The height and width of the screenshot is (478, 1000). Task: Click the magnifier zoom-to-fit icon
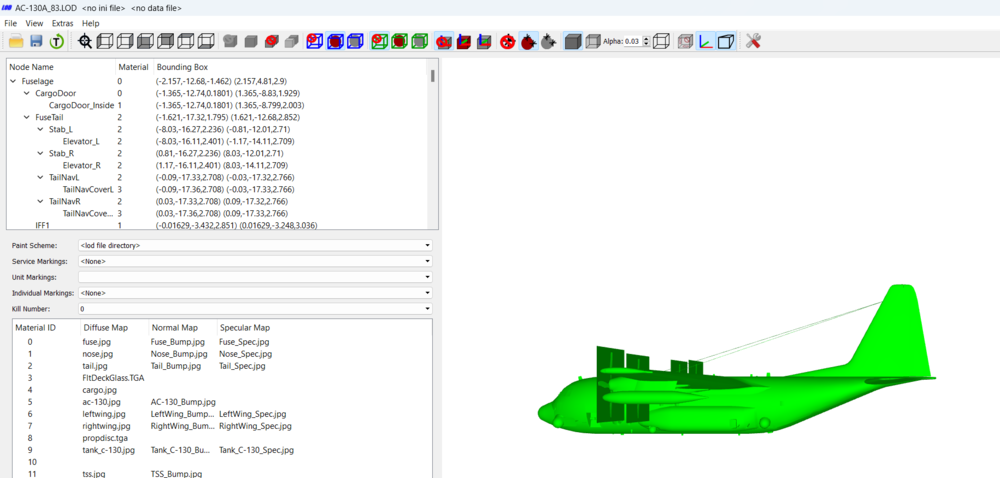point(85,41)
